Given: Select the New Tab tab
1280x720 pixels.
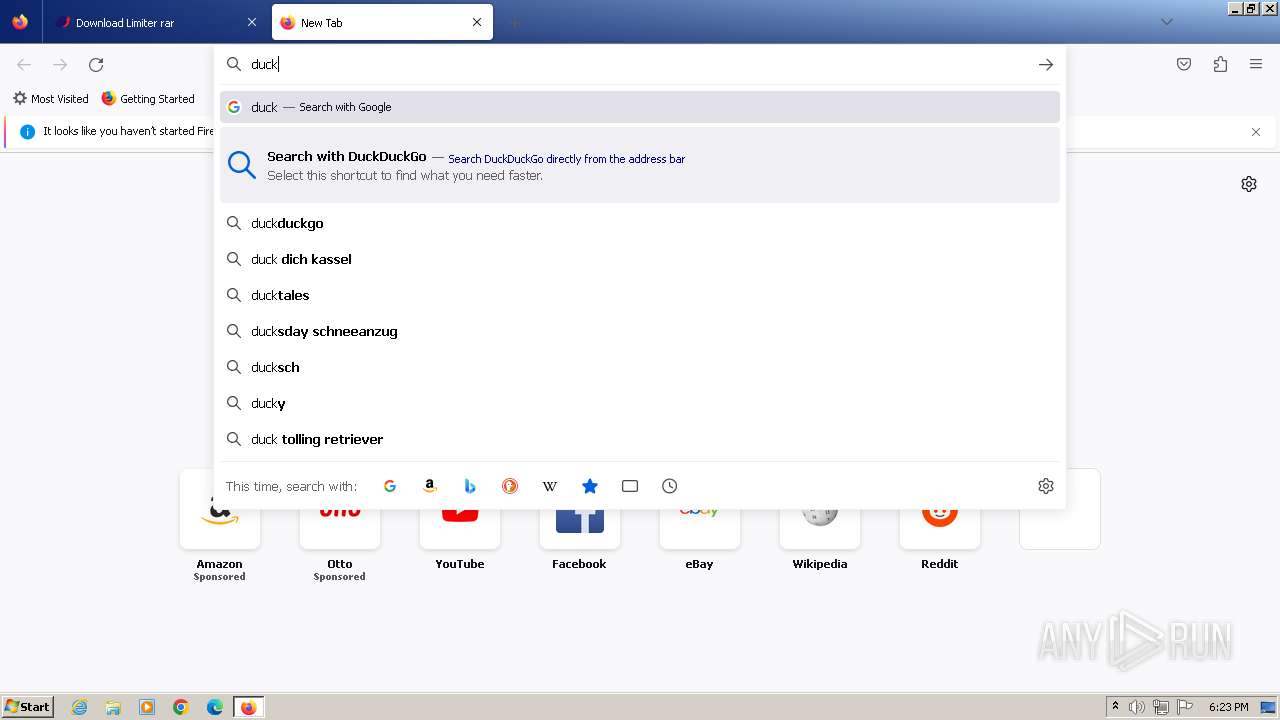Looking at the screenshot, I should [382, 22].
